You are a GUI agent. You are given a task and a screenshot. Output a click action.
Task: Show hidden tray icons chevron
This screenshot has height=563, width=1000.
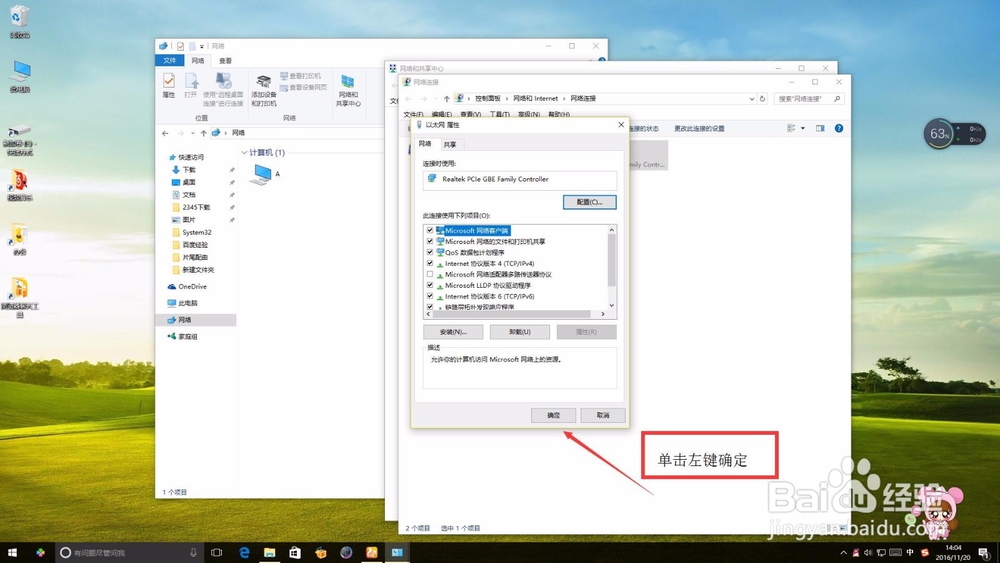point(843,553)
